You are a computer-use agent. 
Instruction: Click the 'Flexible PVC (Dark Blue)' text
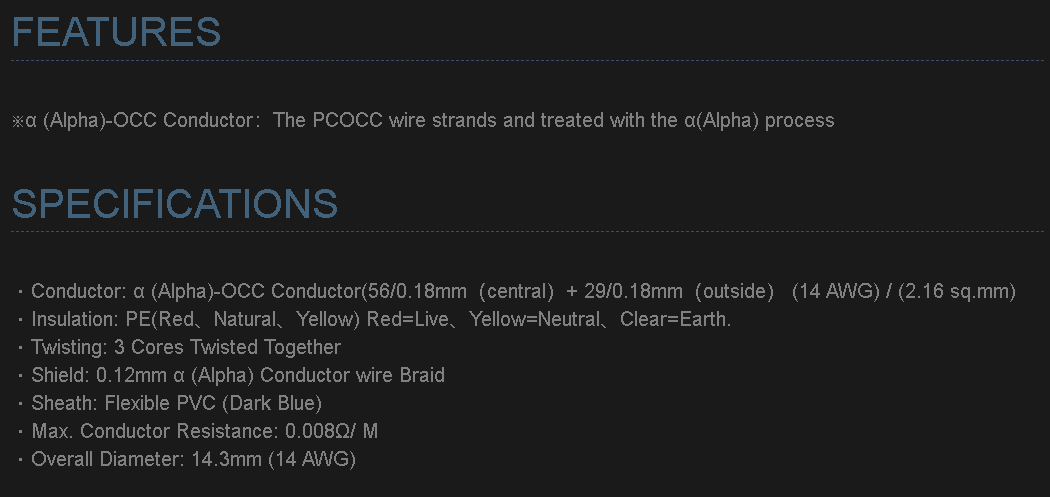[210, 404]
